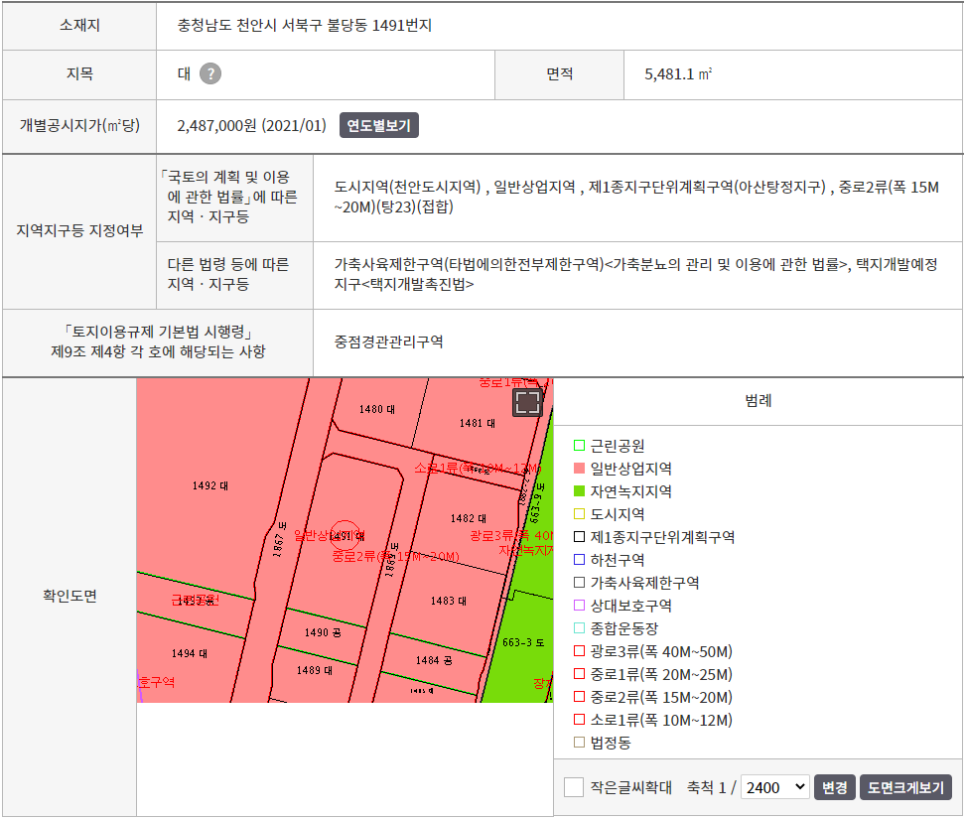Viewport: 966px width, 819px height.
Task: Click the 도시지역 yellow legend swatch
Action: [x=579, y=514]
